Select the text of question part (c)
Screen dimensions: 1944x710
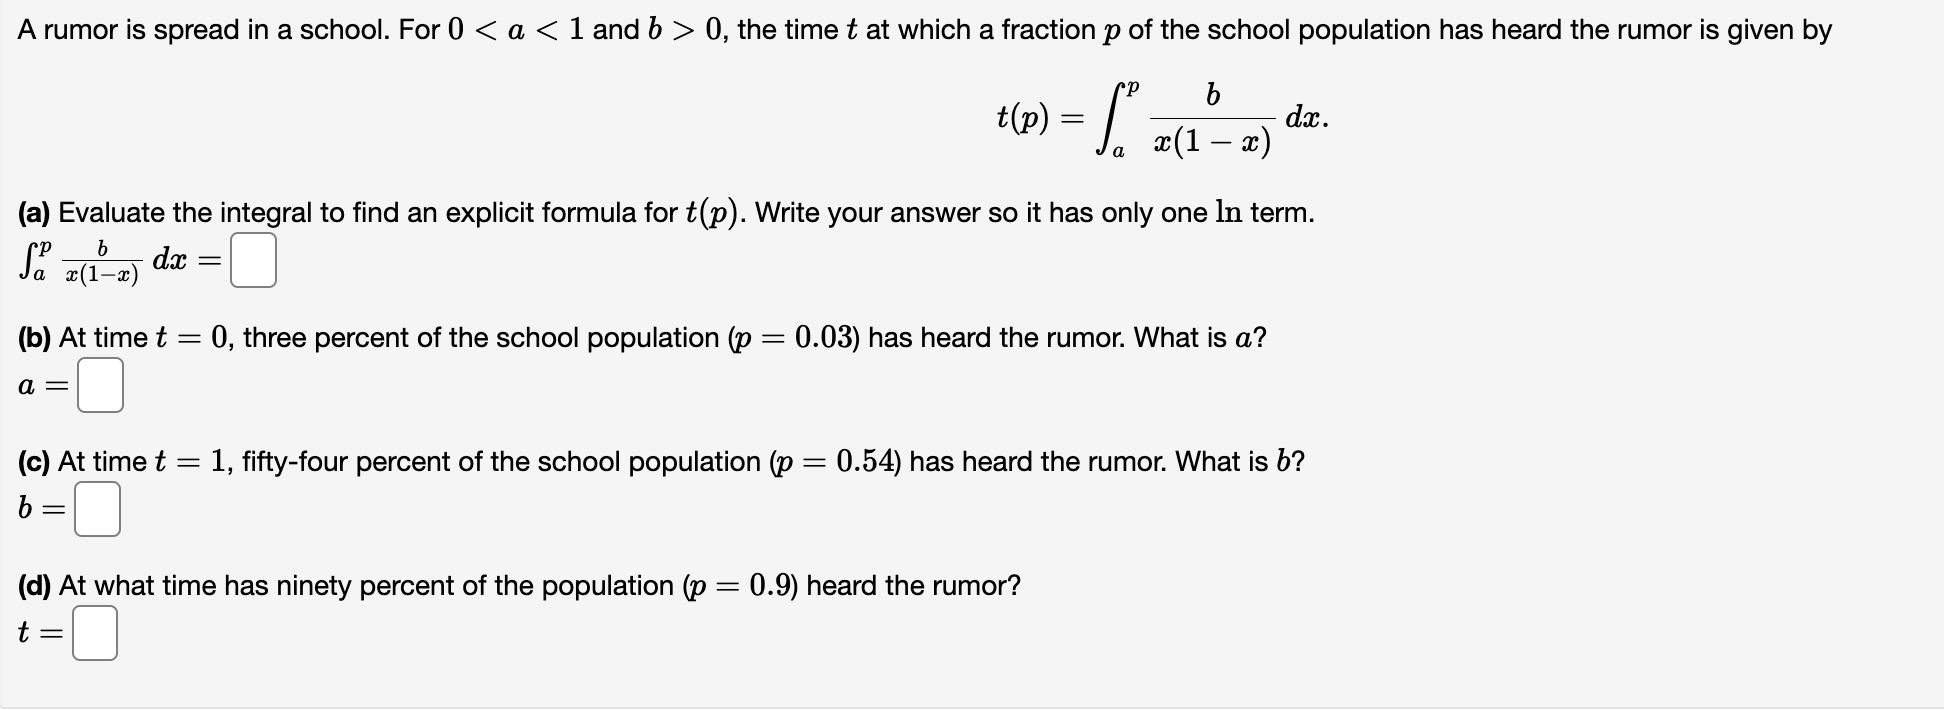660,462
